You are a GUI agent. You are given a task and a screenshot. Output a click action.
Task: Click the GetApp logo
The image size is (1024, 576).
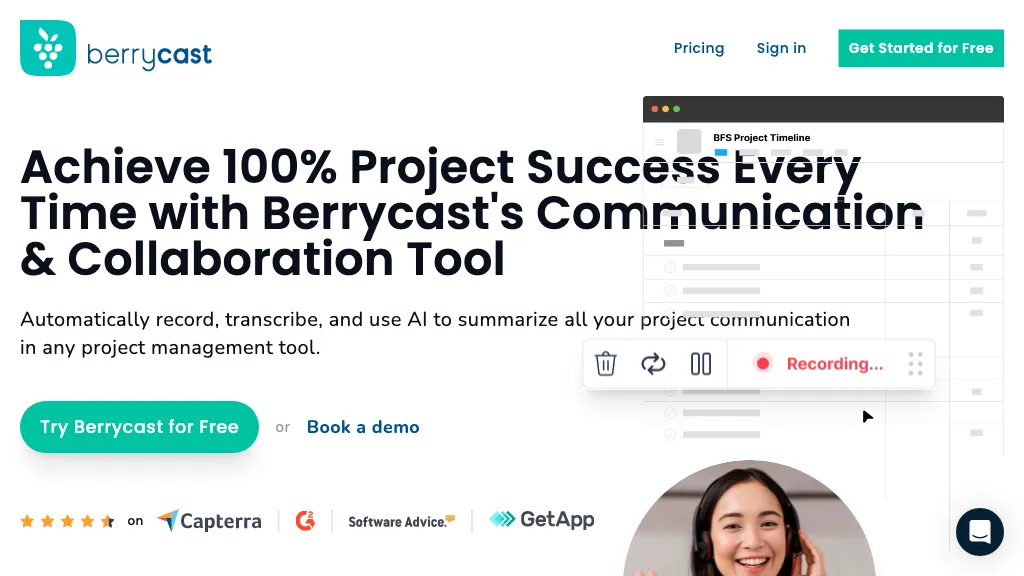541,519
